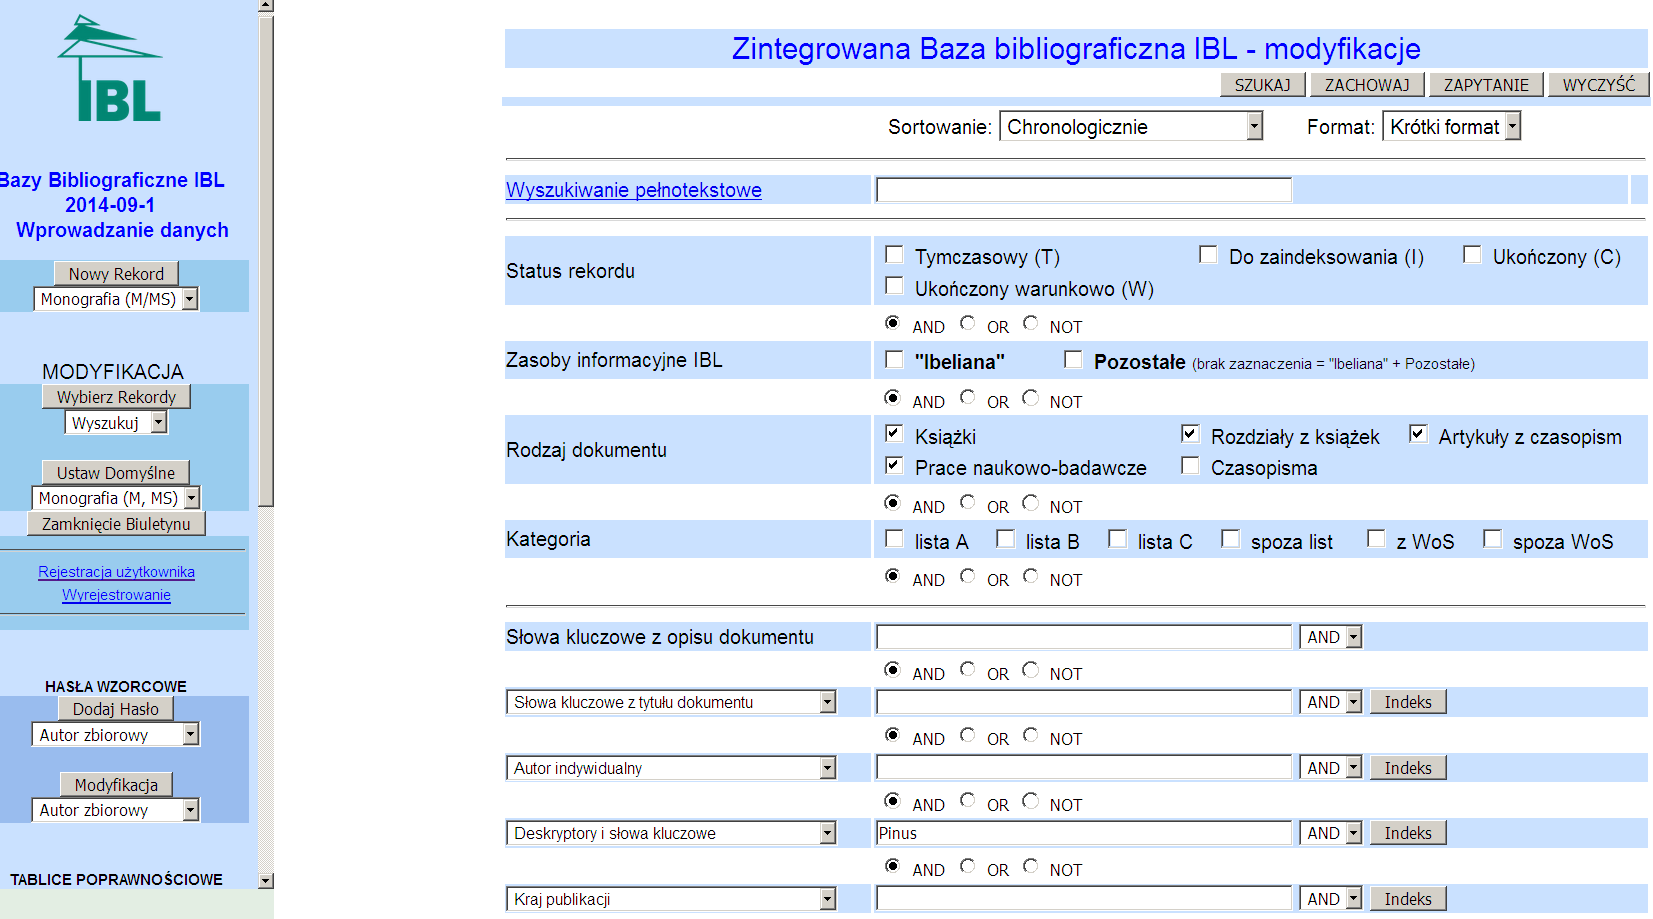Click Indeks button for Kraj publikacji
Viewport: 1653px width, 919px height.
[1408, 899]
